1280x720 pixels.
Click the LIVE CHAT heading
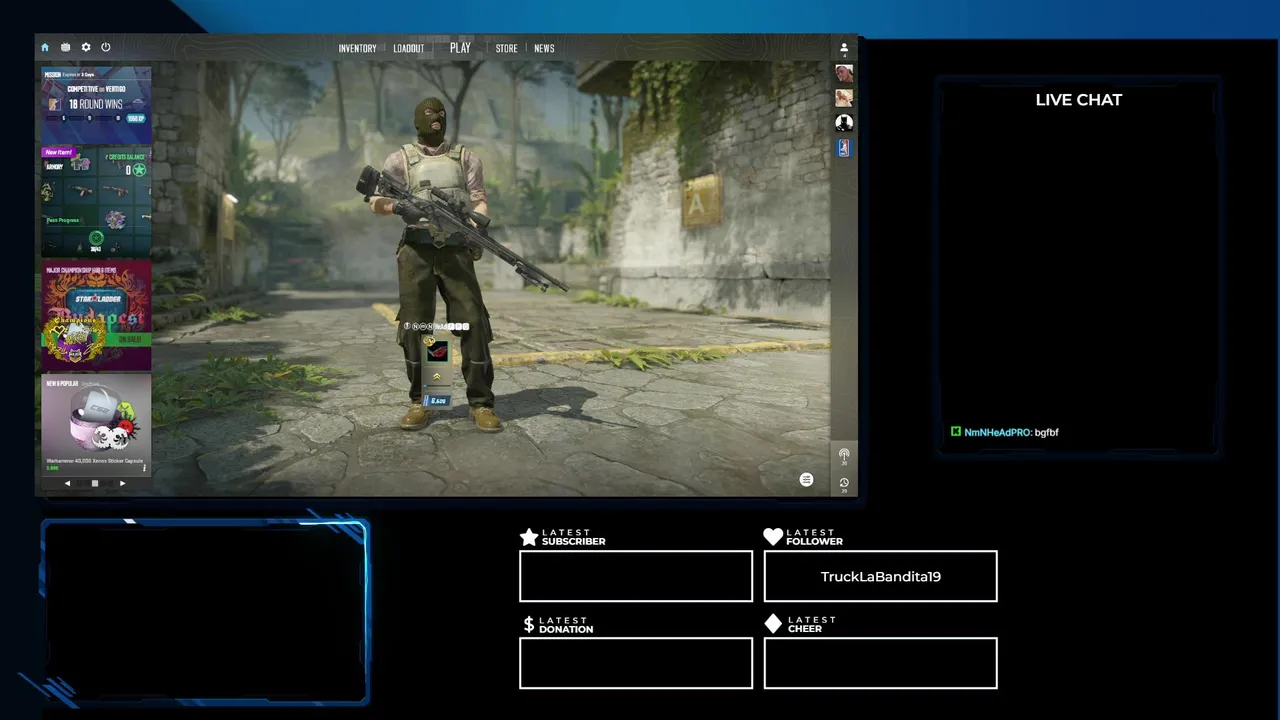coord(1079,100)
